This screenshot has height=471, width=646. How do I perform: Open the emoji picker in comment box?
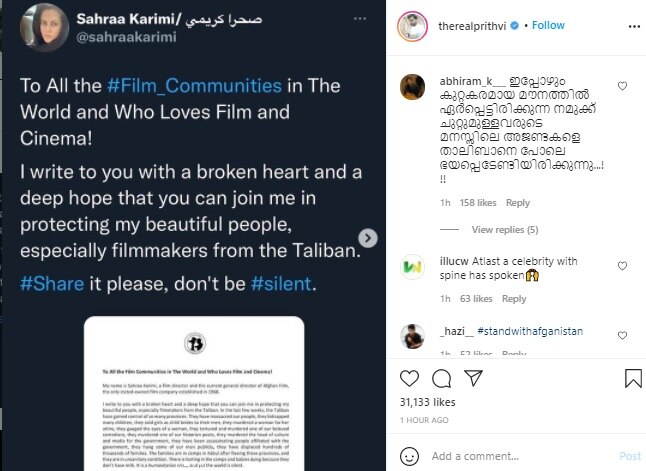[x=411, y=456]
